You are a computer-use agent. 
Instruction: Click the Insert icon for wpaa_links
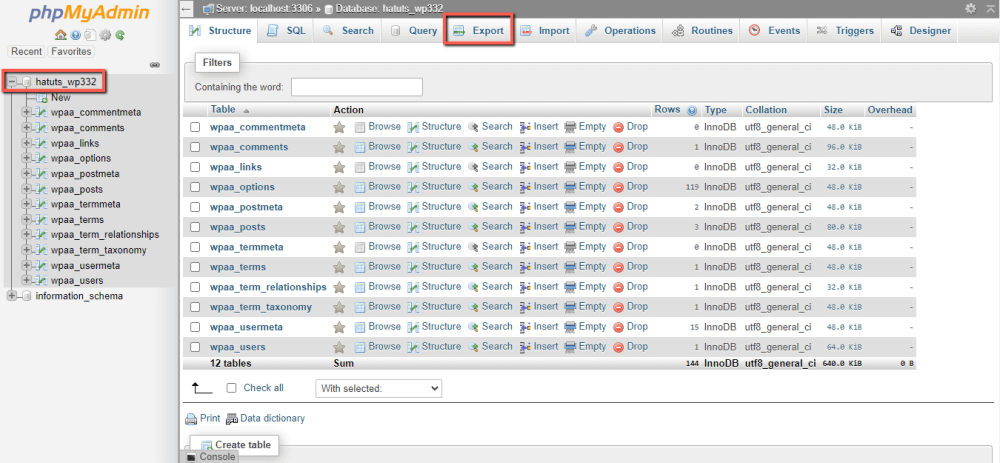526,167
